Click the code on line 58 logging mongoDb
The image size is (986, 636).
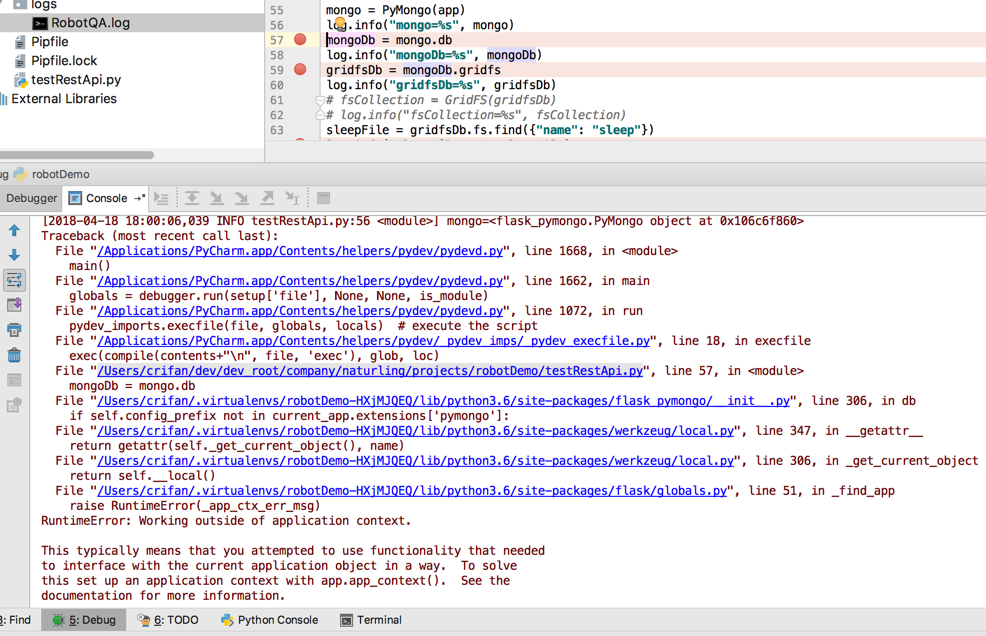[x=434, y=55]
